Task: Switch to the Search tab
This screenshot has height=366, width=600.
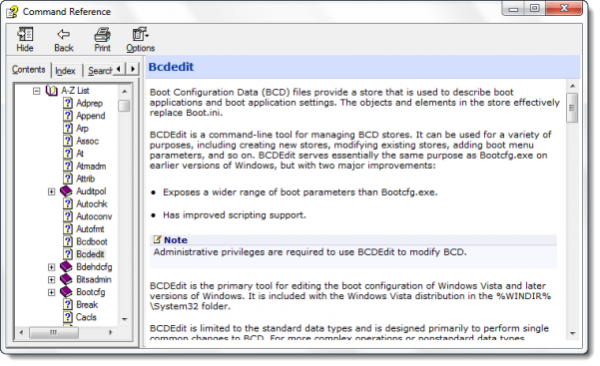Action: (x=99, y=71)
